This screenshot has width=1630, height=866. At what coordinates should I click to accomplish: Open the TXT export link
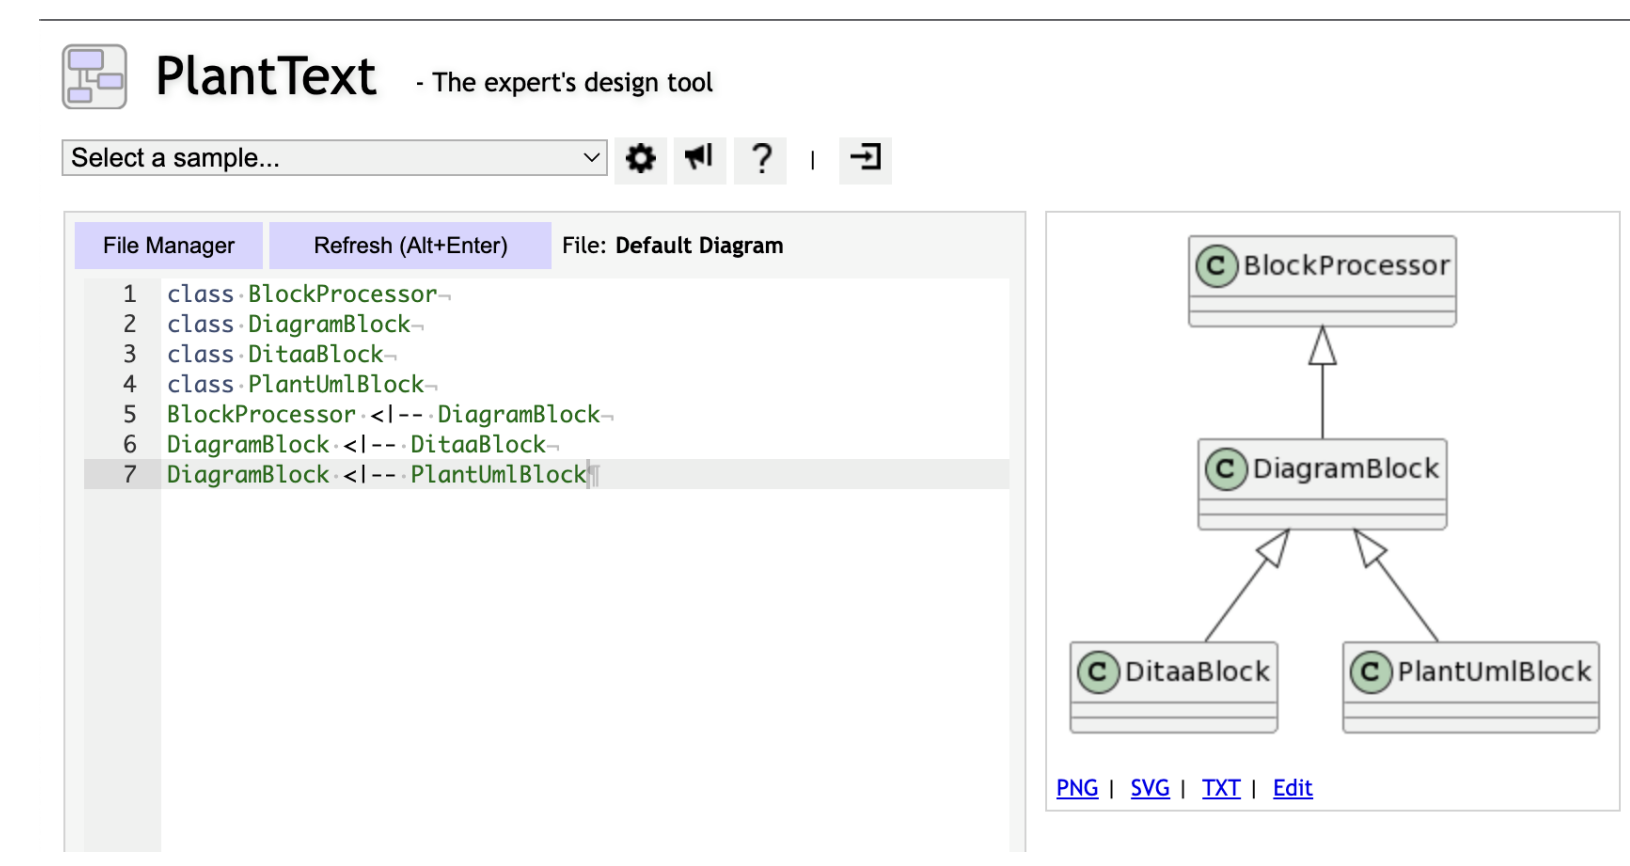(1221, 788)
